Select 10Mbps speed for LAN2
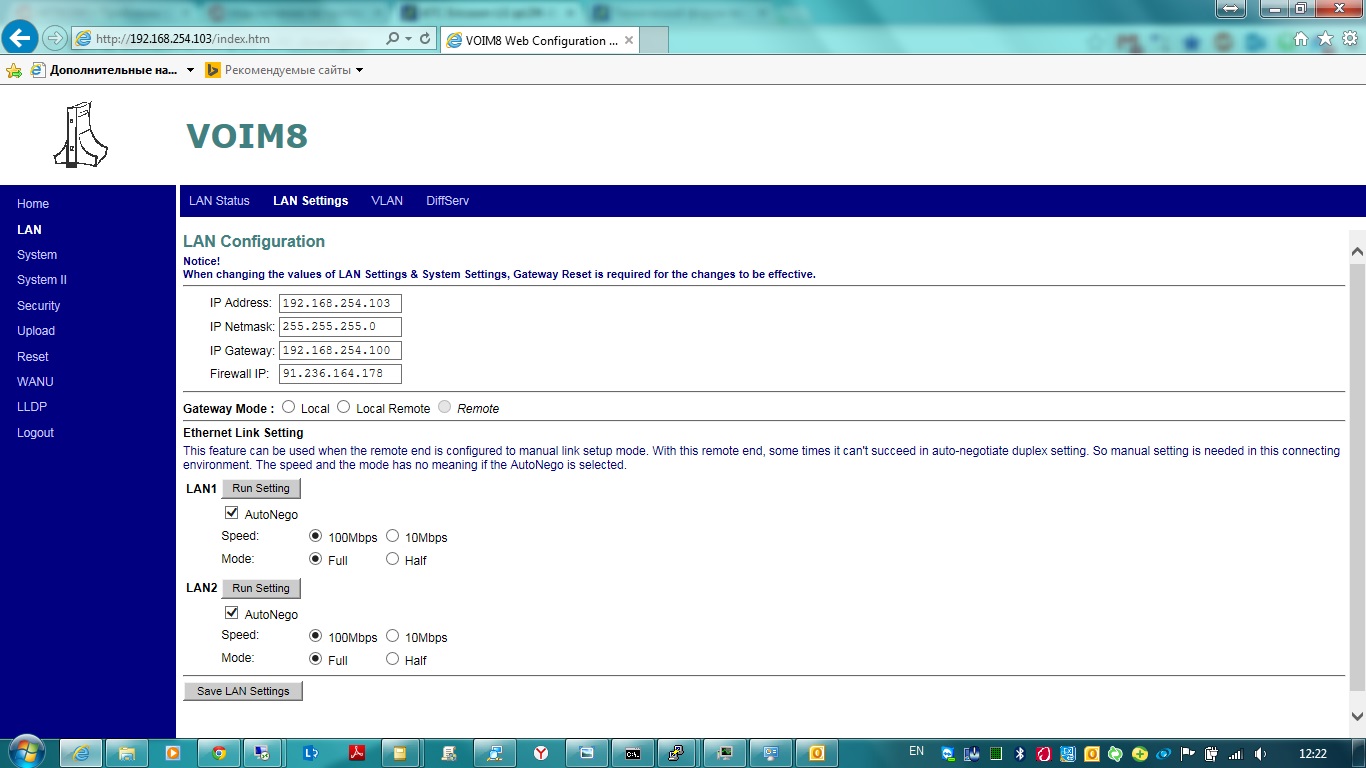The image size is (1366, 768). [392, 636]
